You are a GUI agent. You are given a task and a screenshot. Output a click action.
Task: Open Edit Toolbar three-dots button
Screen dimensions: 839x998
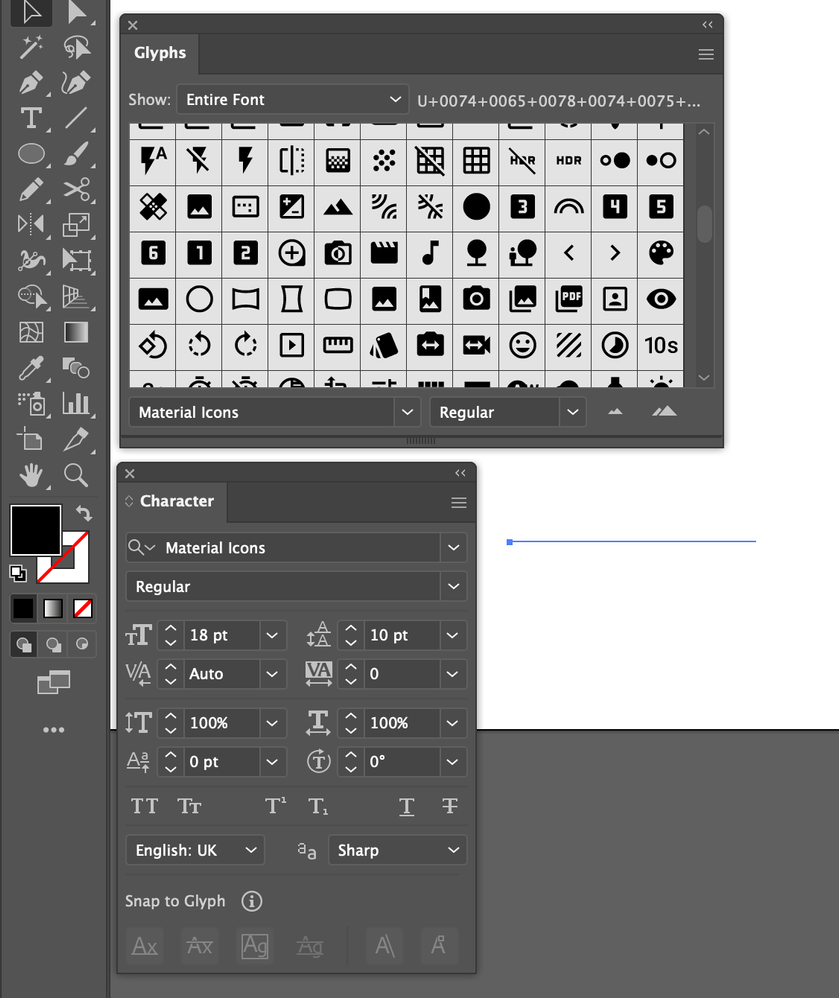pos(53,730)
